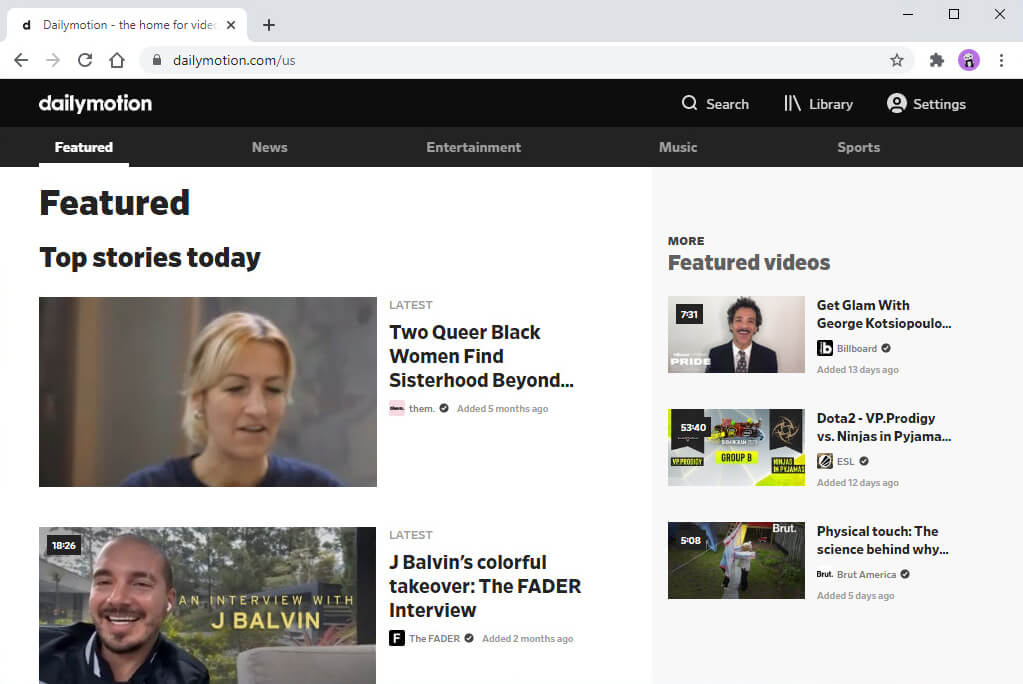The height and width of the screenshot is (684, 1023).
Task: Play the Physical touch video thumbnail
Action: (736, 561)
